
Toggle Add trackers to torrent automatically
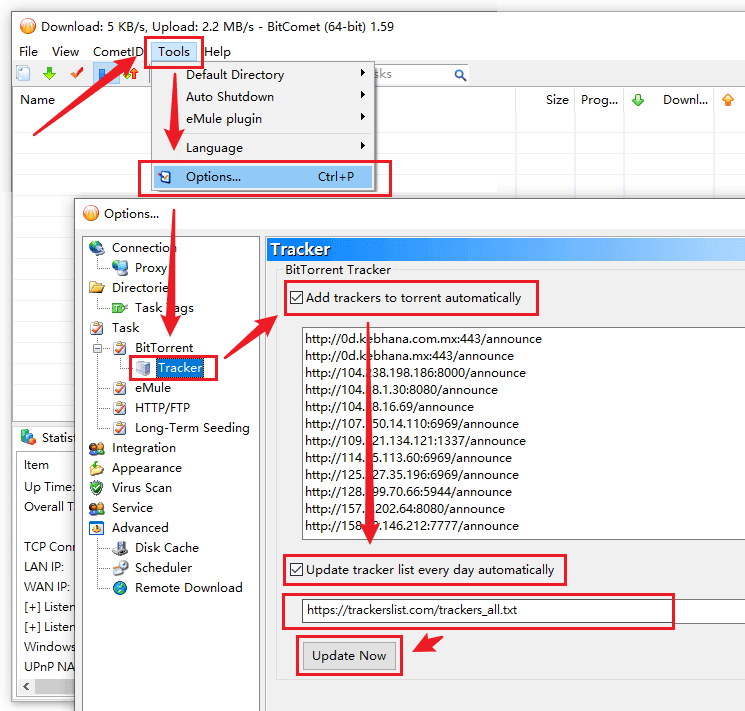(x=297, y=298)
